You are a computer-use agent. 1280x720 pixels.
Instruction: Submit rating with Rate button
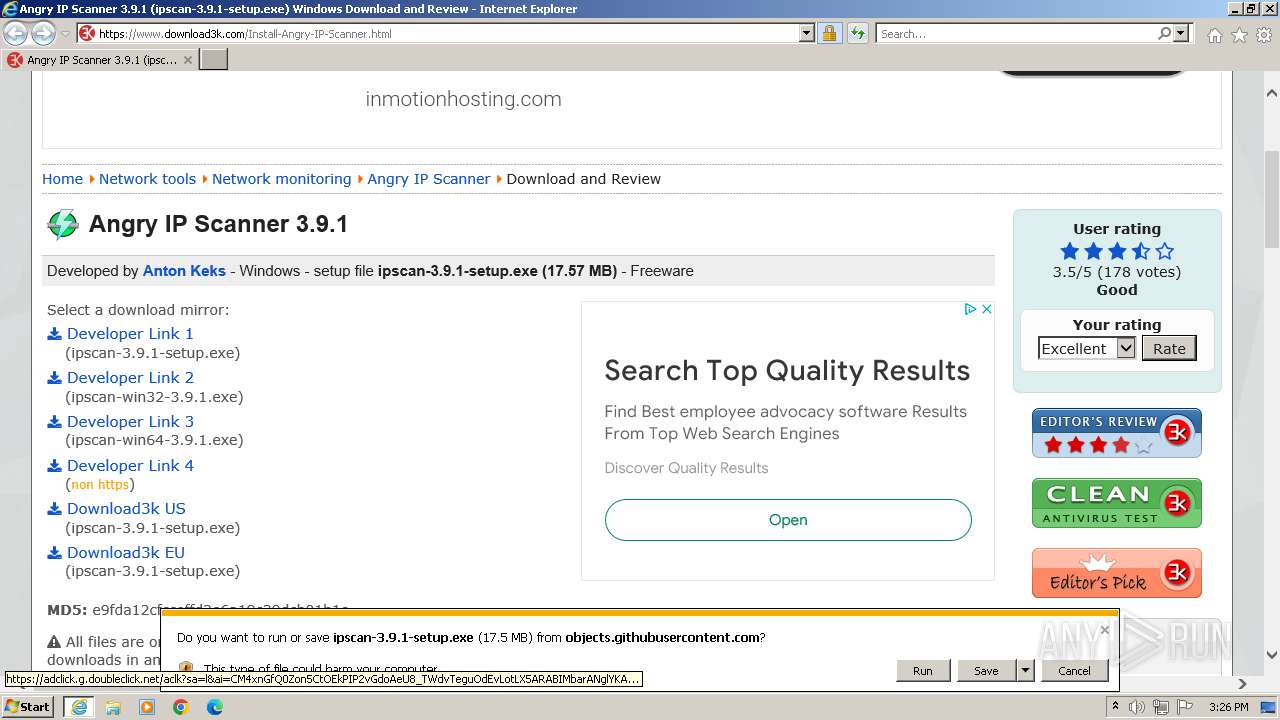tap(1169, 348)
